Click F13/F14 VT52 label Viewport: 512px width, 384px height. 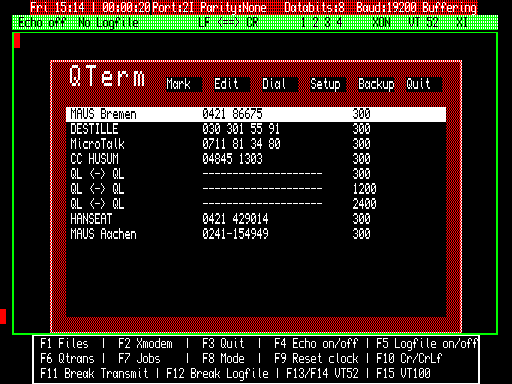pos(322,374)
